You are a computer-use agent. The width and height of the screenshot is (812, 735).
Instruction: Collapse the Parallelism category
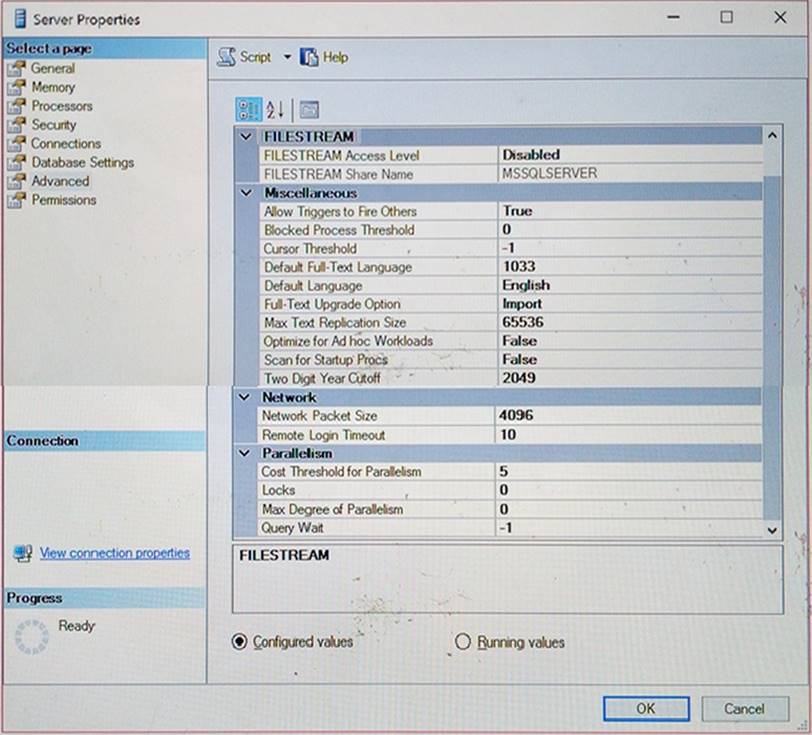(x=246, y=453)
